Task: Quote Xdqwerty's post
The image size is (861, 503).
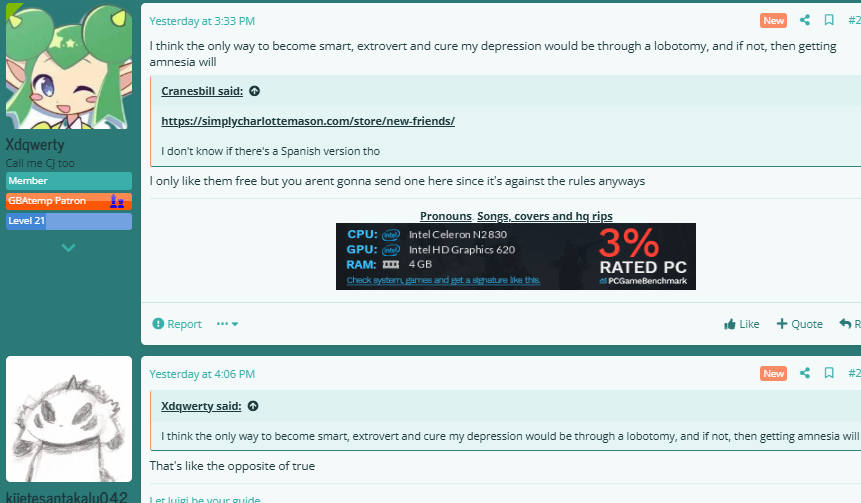Action: pyautogui.click(x=800, y=324)
